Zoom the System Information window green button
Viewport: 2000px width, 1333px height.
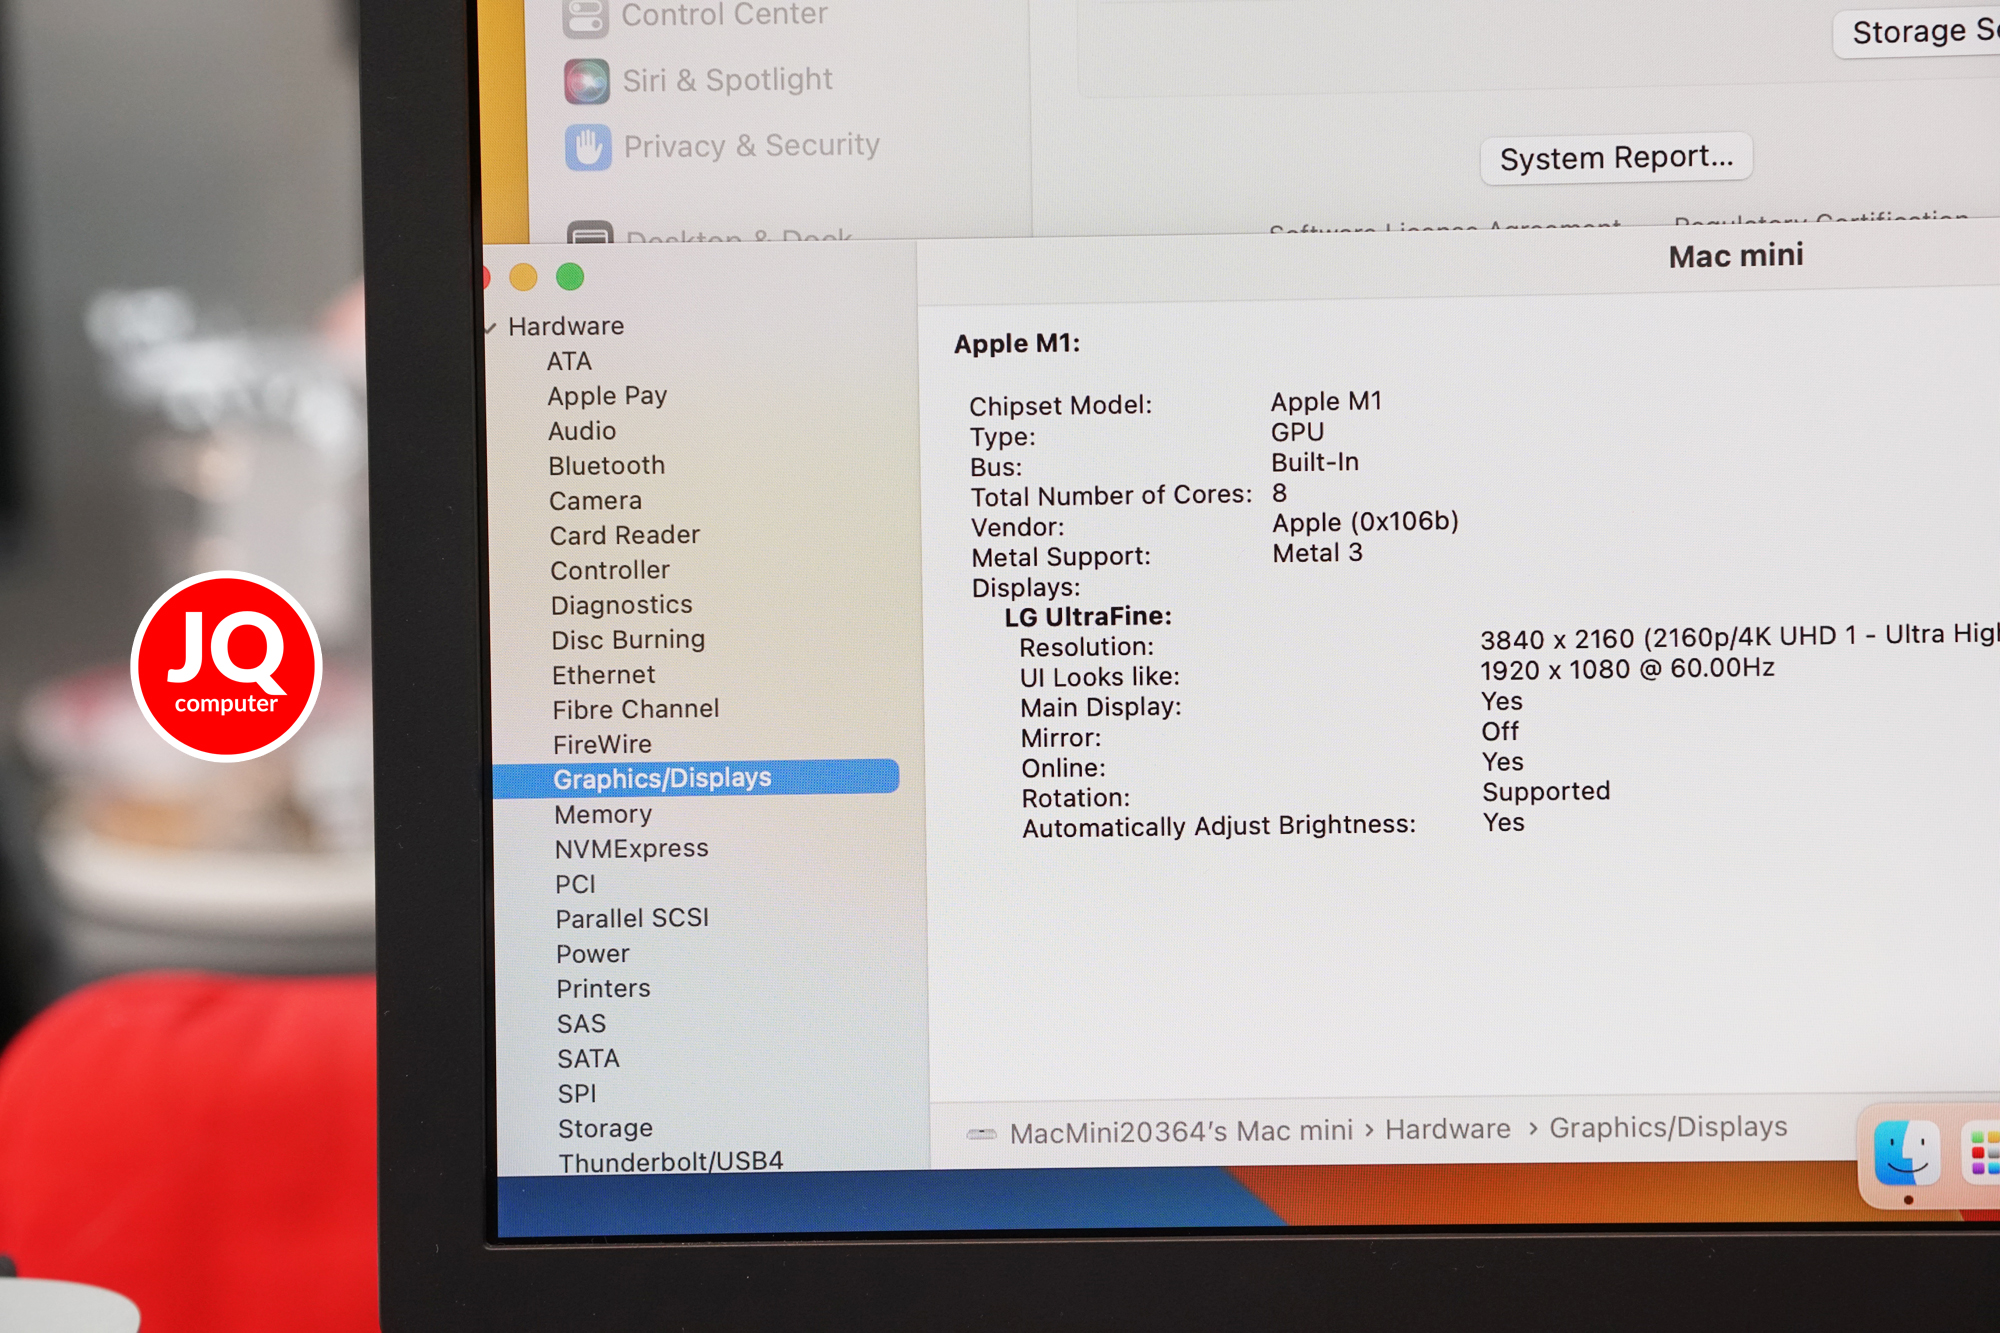click(570, 276)
